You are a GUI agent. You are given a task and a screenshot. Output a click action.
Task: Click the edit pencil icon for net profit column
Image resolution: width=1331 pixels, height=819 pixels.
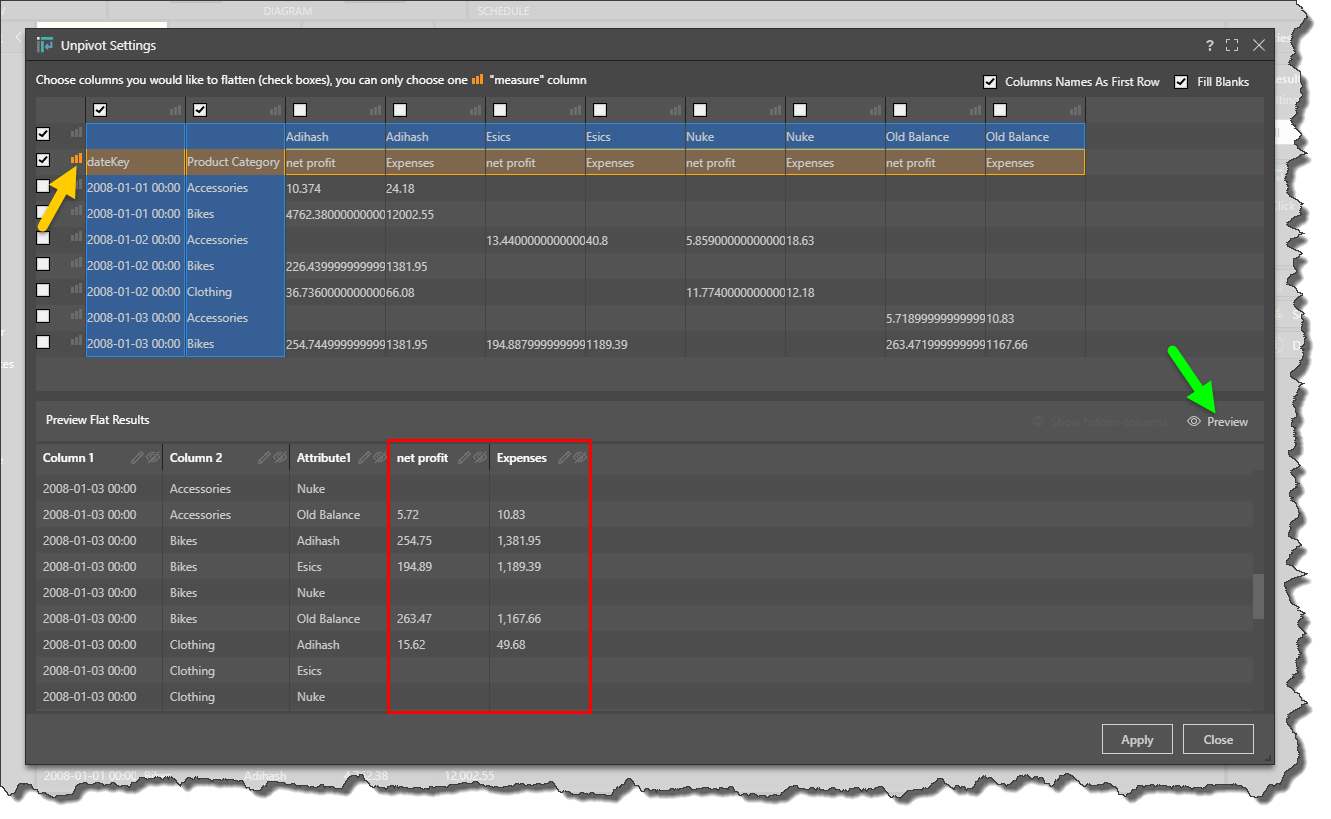tap(464, 458)
